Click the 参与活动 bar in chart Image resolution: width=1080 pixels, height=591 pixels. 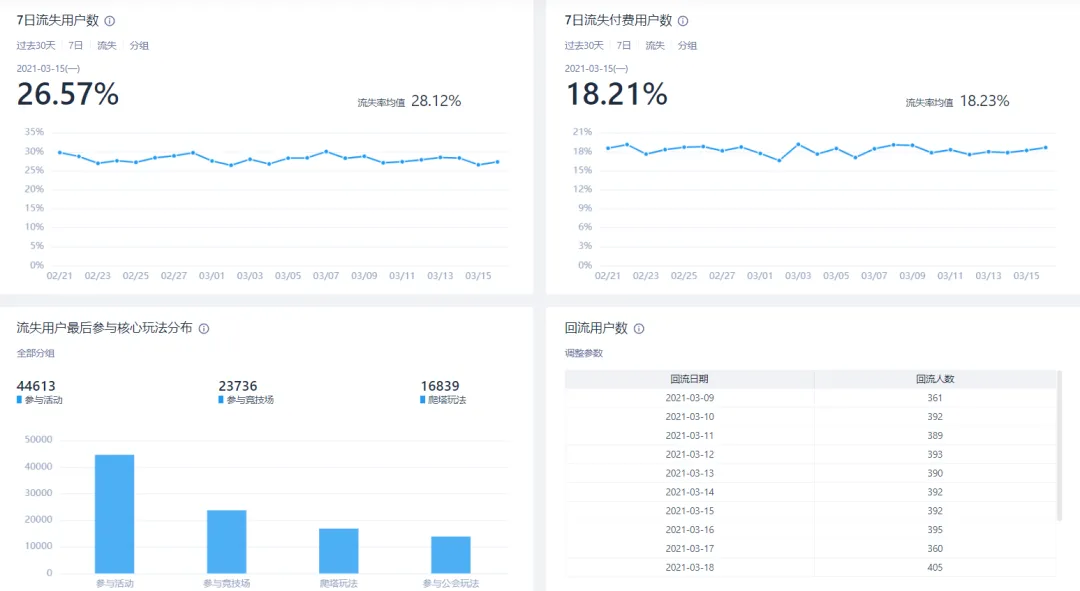(114, 514)
